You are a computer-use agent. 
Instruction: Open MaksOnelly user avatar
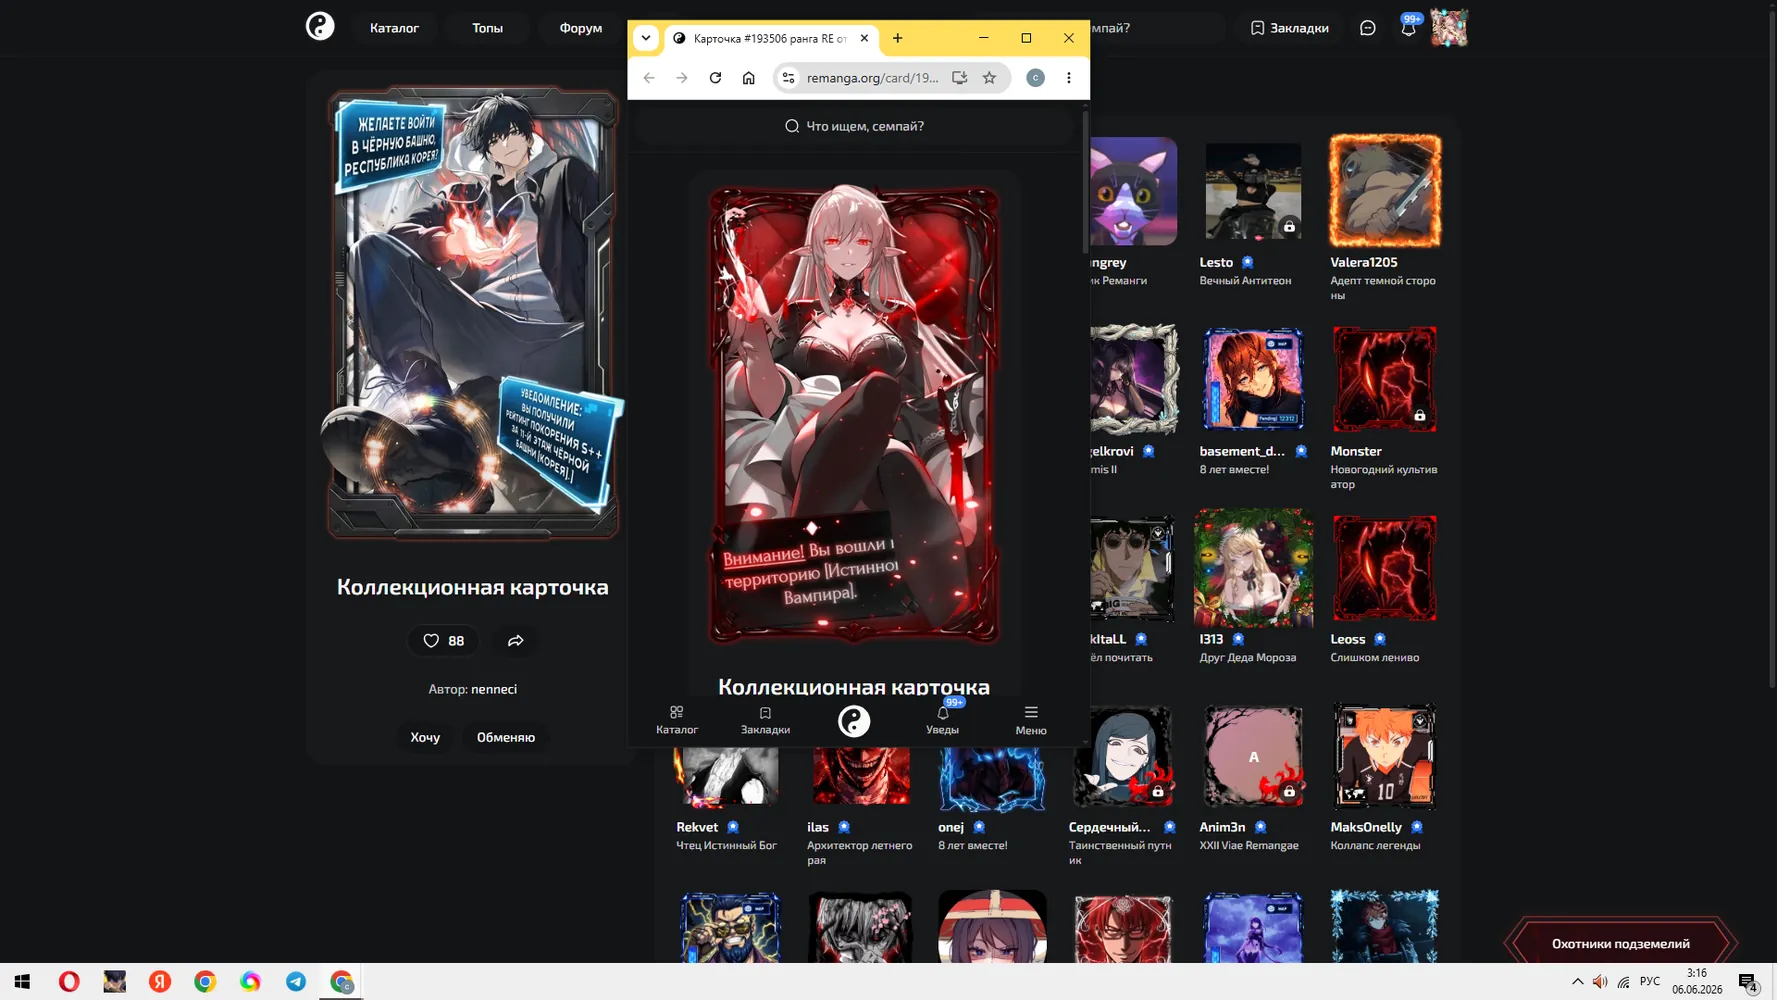pyautogui.click(x=1385, y=757)
